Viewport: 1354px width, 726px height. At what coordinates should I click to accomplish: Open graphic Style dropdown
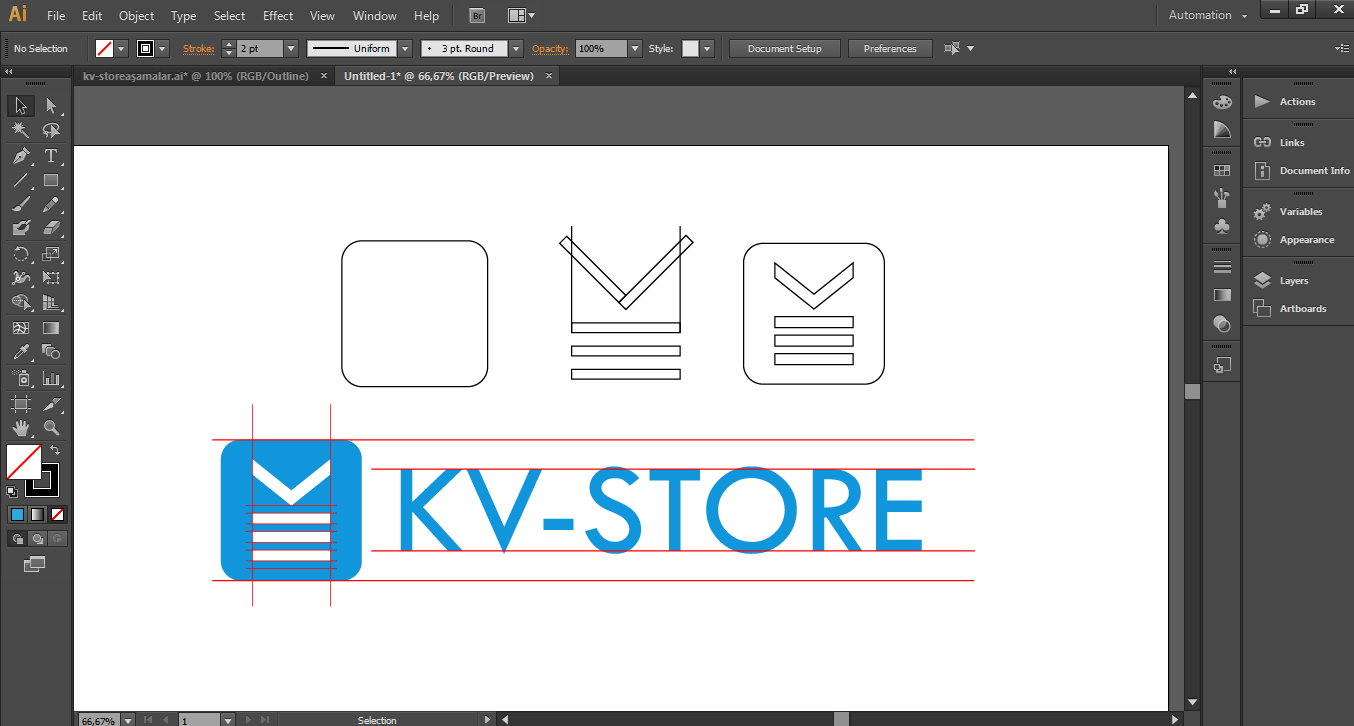(707, 48)
